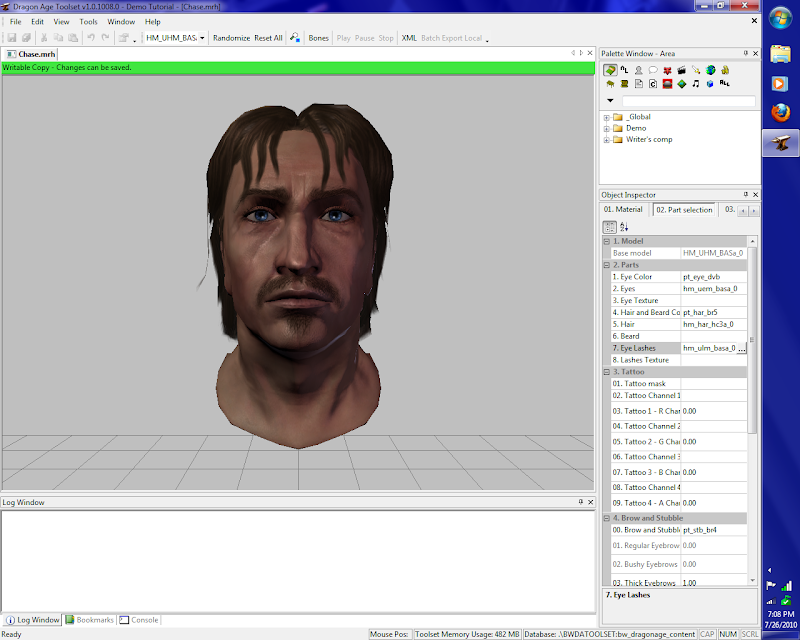Sort properties alphabetically in Object Inspector
Screen dimensions: 800x640
click(624, 227)
